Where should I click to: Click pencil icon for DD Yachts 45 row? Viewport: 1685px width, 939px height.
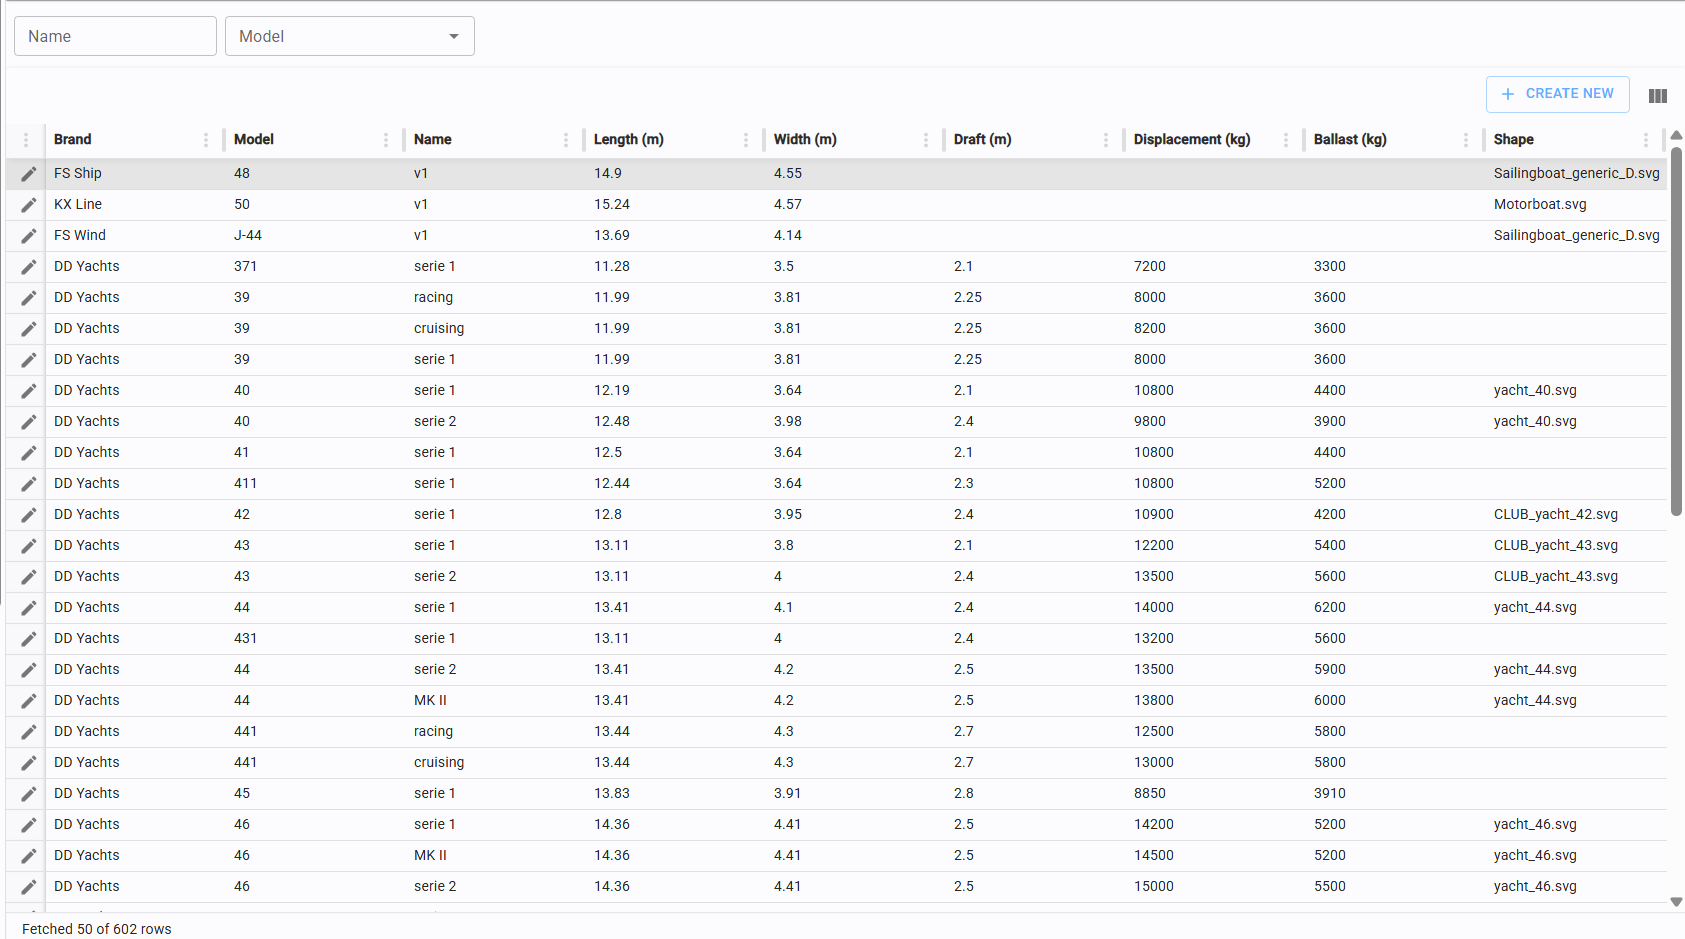tap(29, 794)
